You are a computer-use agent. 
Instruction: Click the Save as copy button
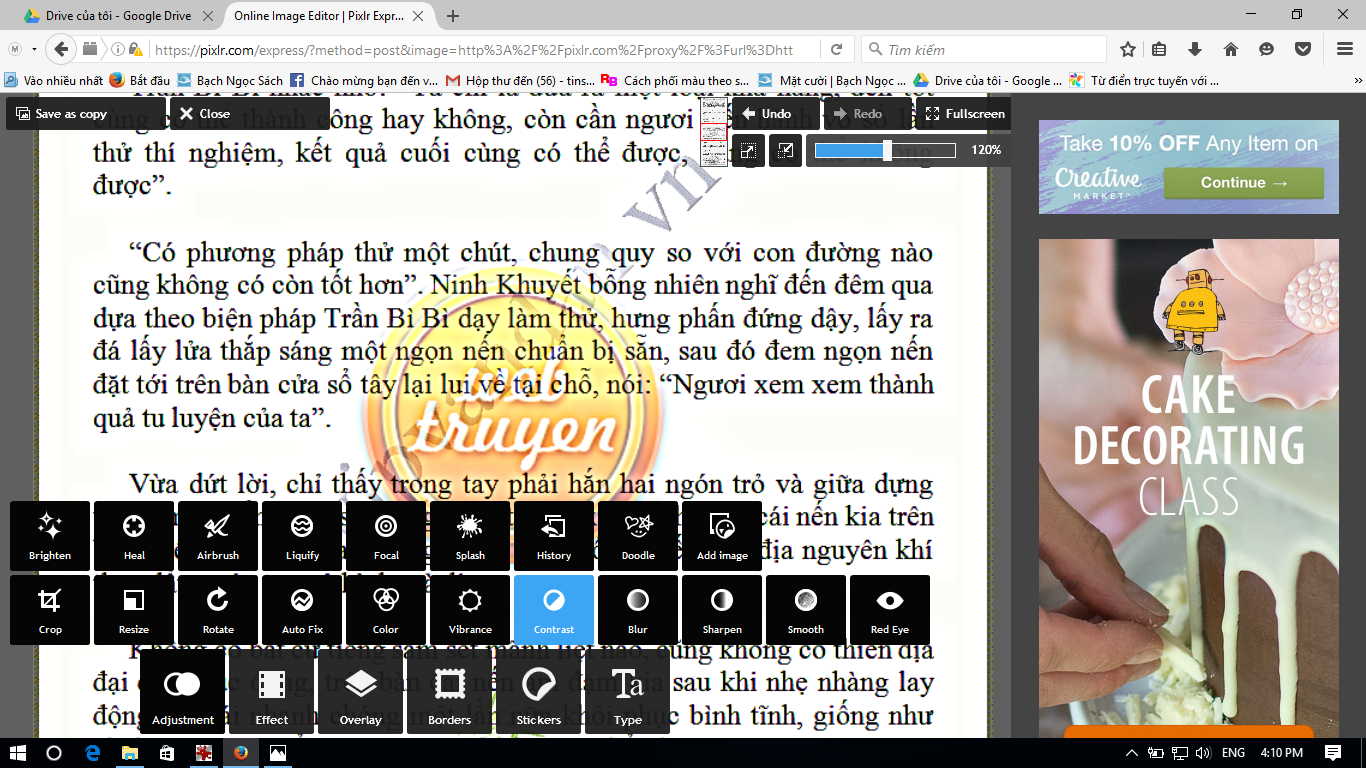(x=86, y=114)
